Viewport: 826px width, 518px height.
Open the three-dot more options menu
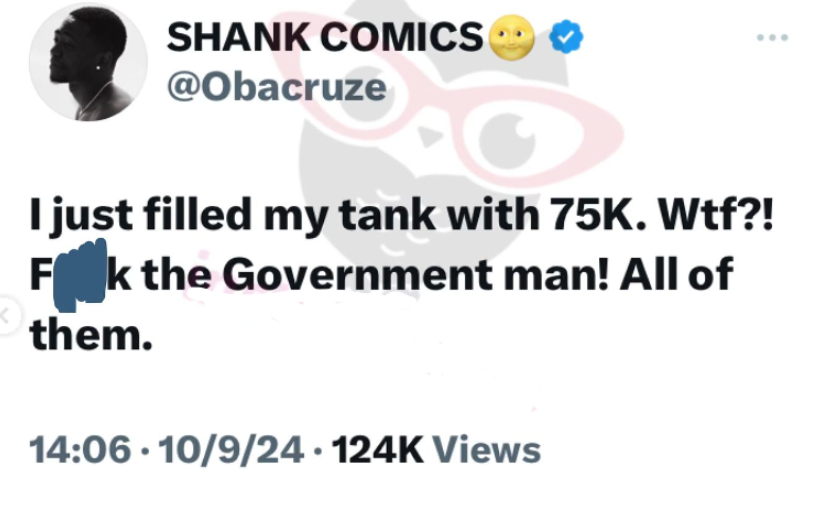click(x=772, y=38)
